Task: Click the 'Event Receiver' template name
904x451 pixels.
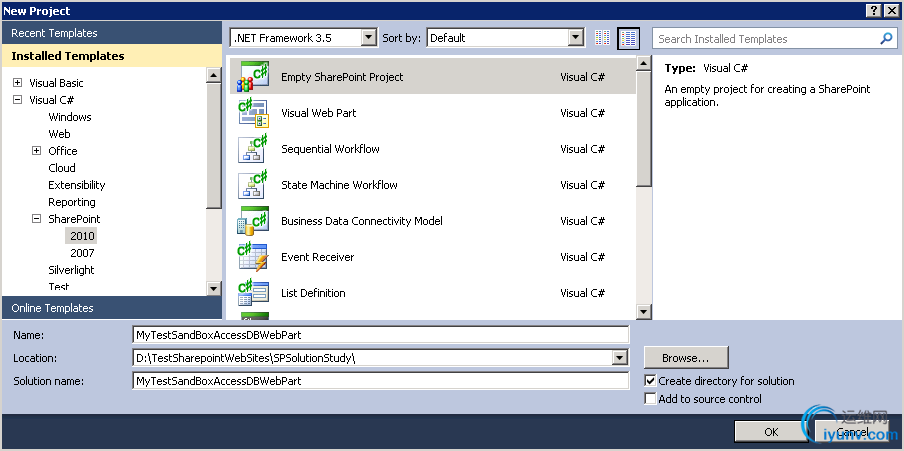Action: coord(318,257)
